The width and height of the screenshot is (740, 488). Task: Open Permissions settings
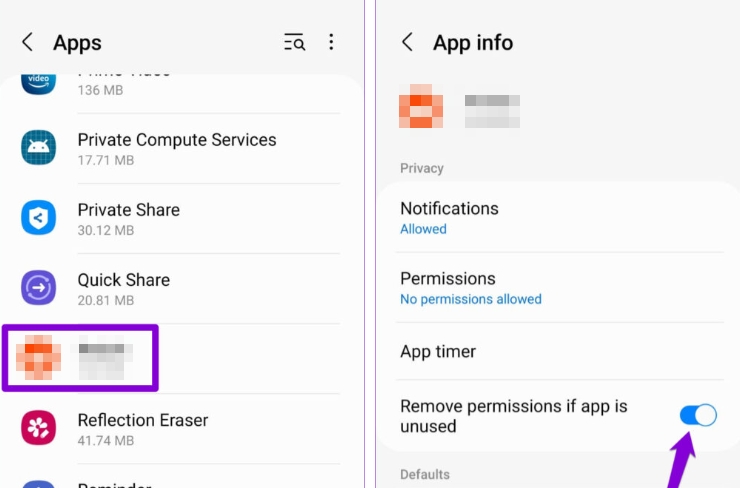tap(559, 288)
